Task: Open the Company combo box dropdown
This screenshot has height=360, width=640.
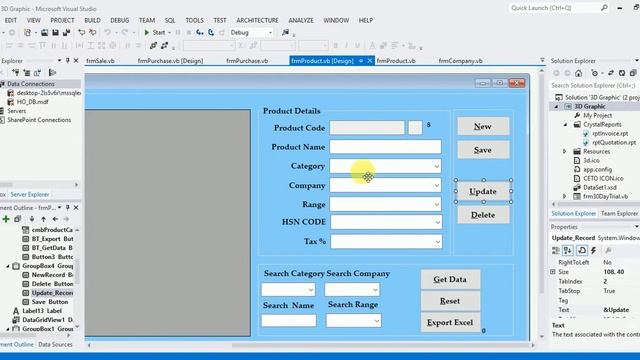Action: pyautogui.click(x=436, y=185)
